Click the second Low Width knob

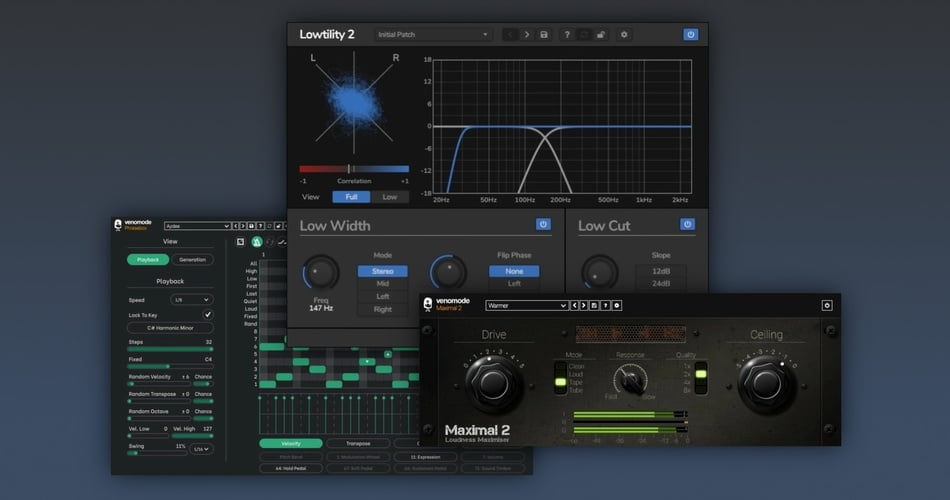point(448,273)
